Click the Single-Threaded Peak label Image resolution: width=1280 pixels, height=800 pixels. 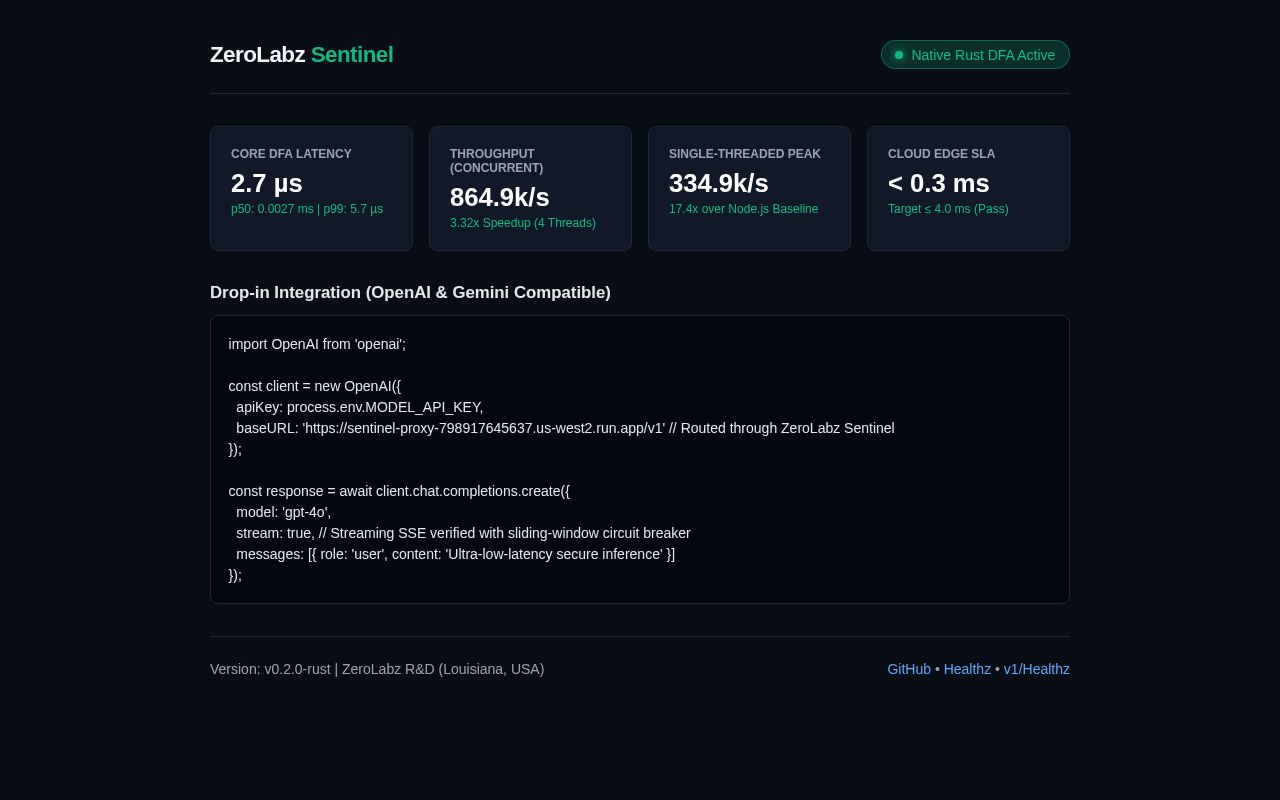pyautogui.click(x=745, y=154)
